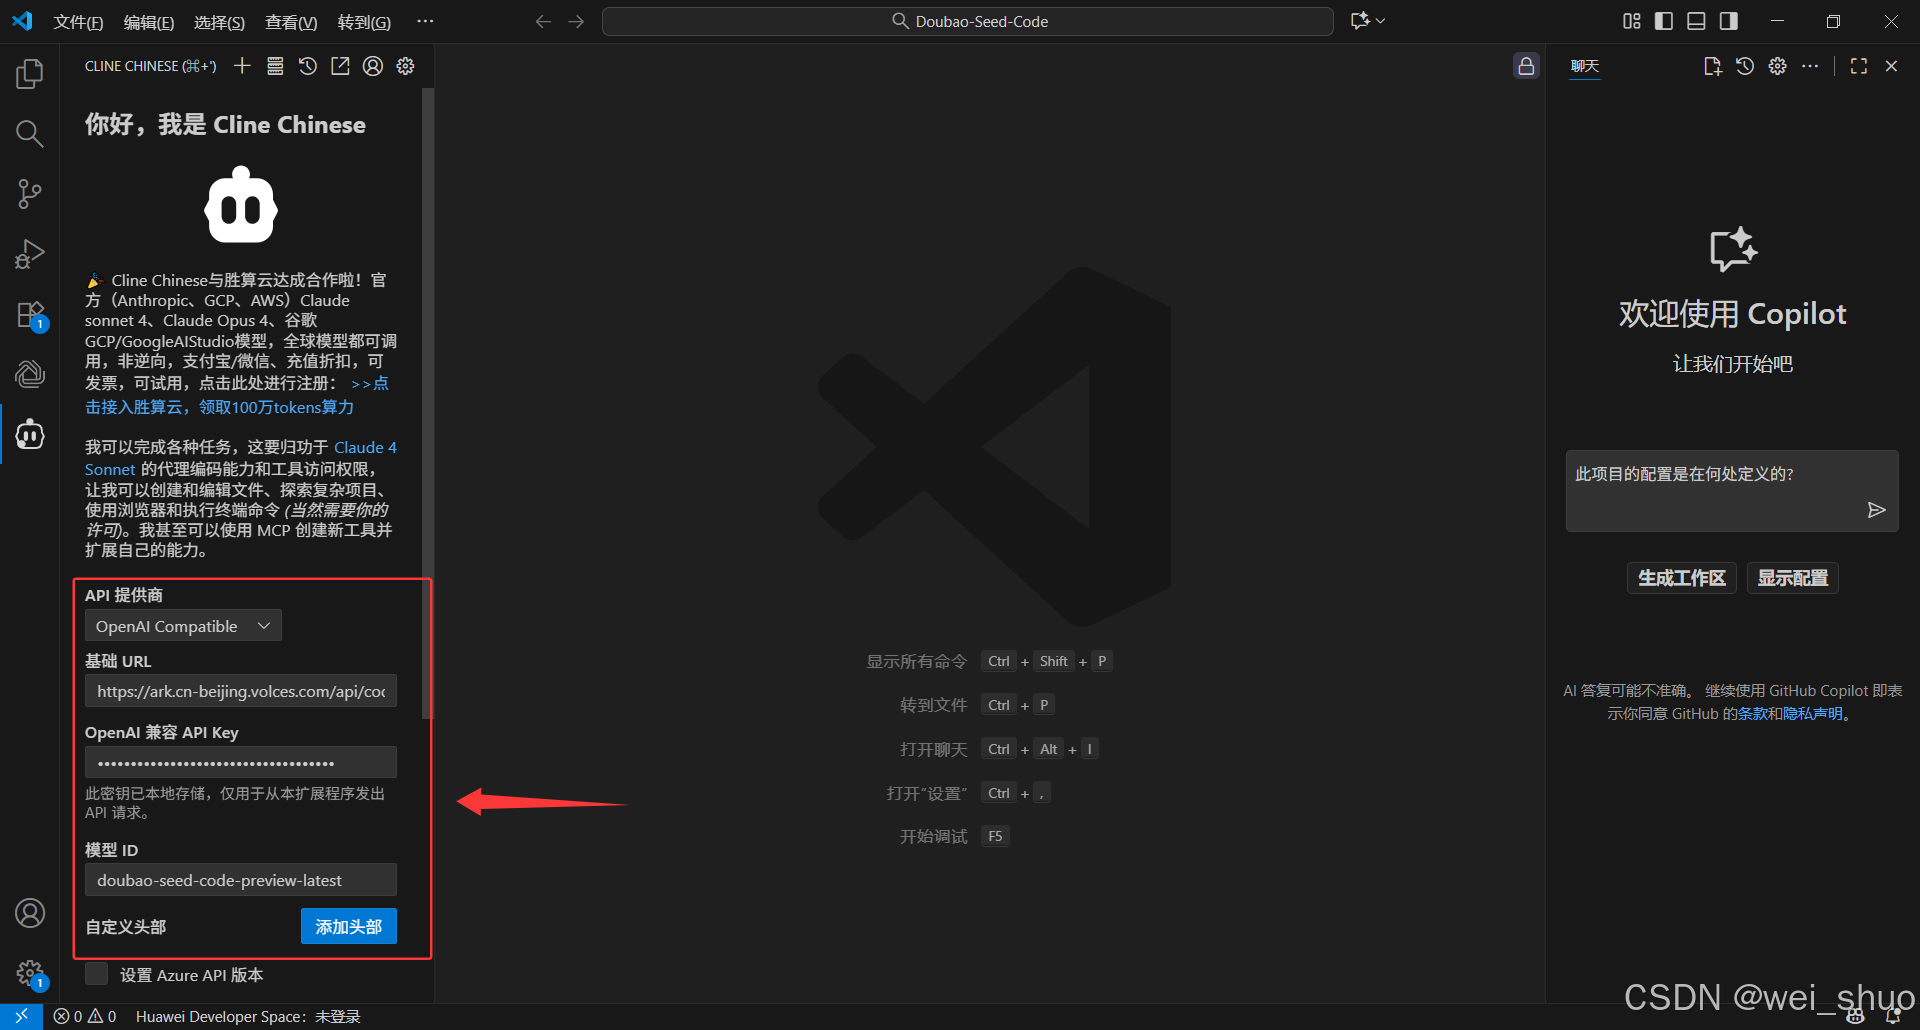The width and height of the screenshot is (1920, 1030).
Task: Click the 添加头部 button
Action: (x=349, y=926)
